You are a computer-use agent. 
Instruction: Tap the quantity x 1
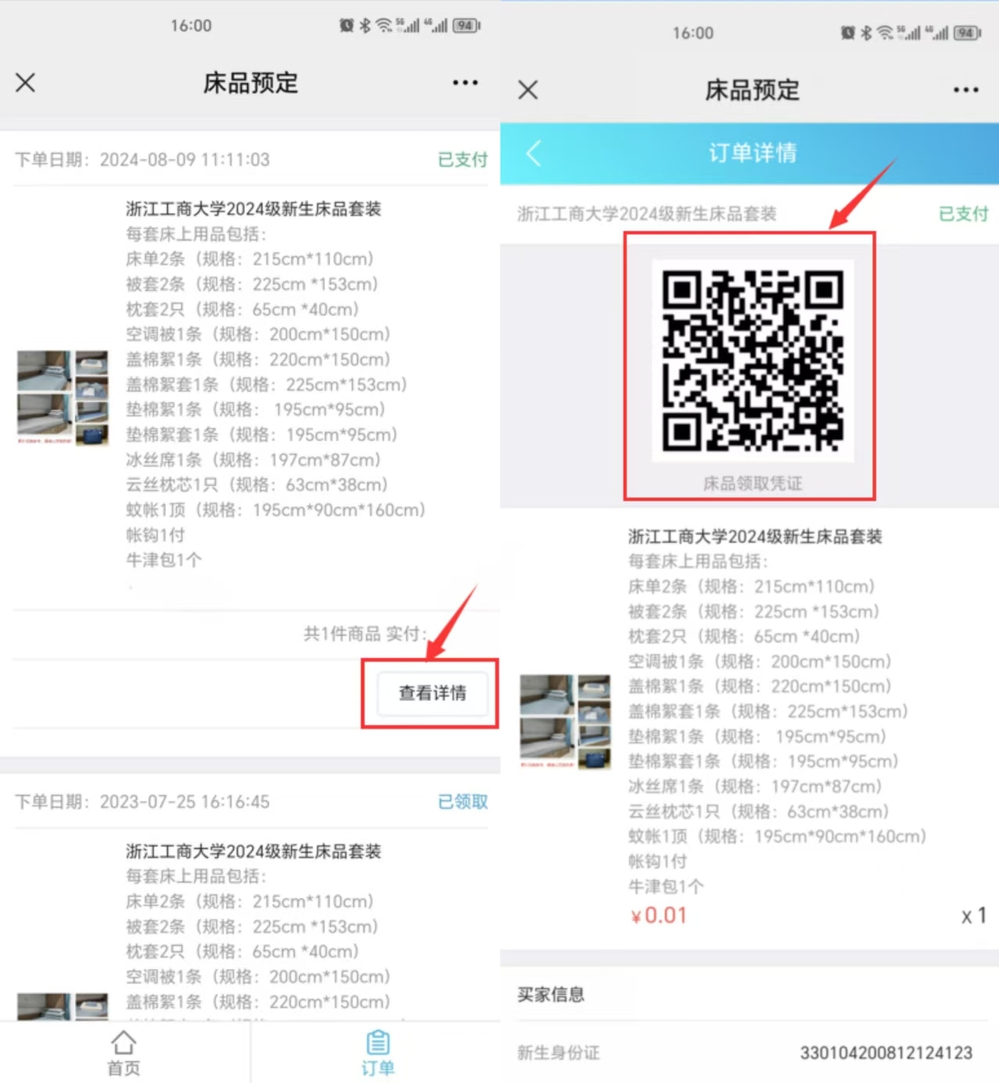[974, 916]
